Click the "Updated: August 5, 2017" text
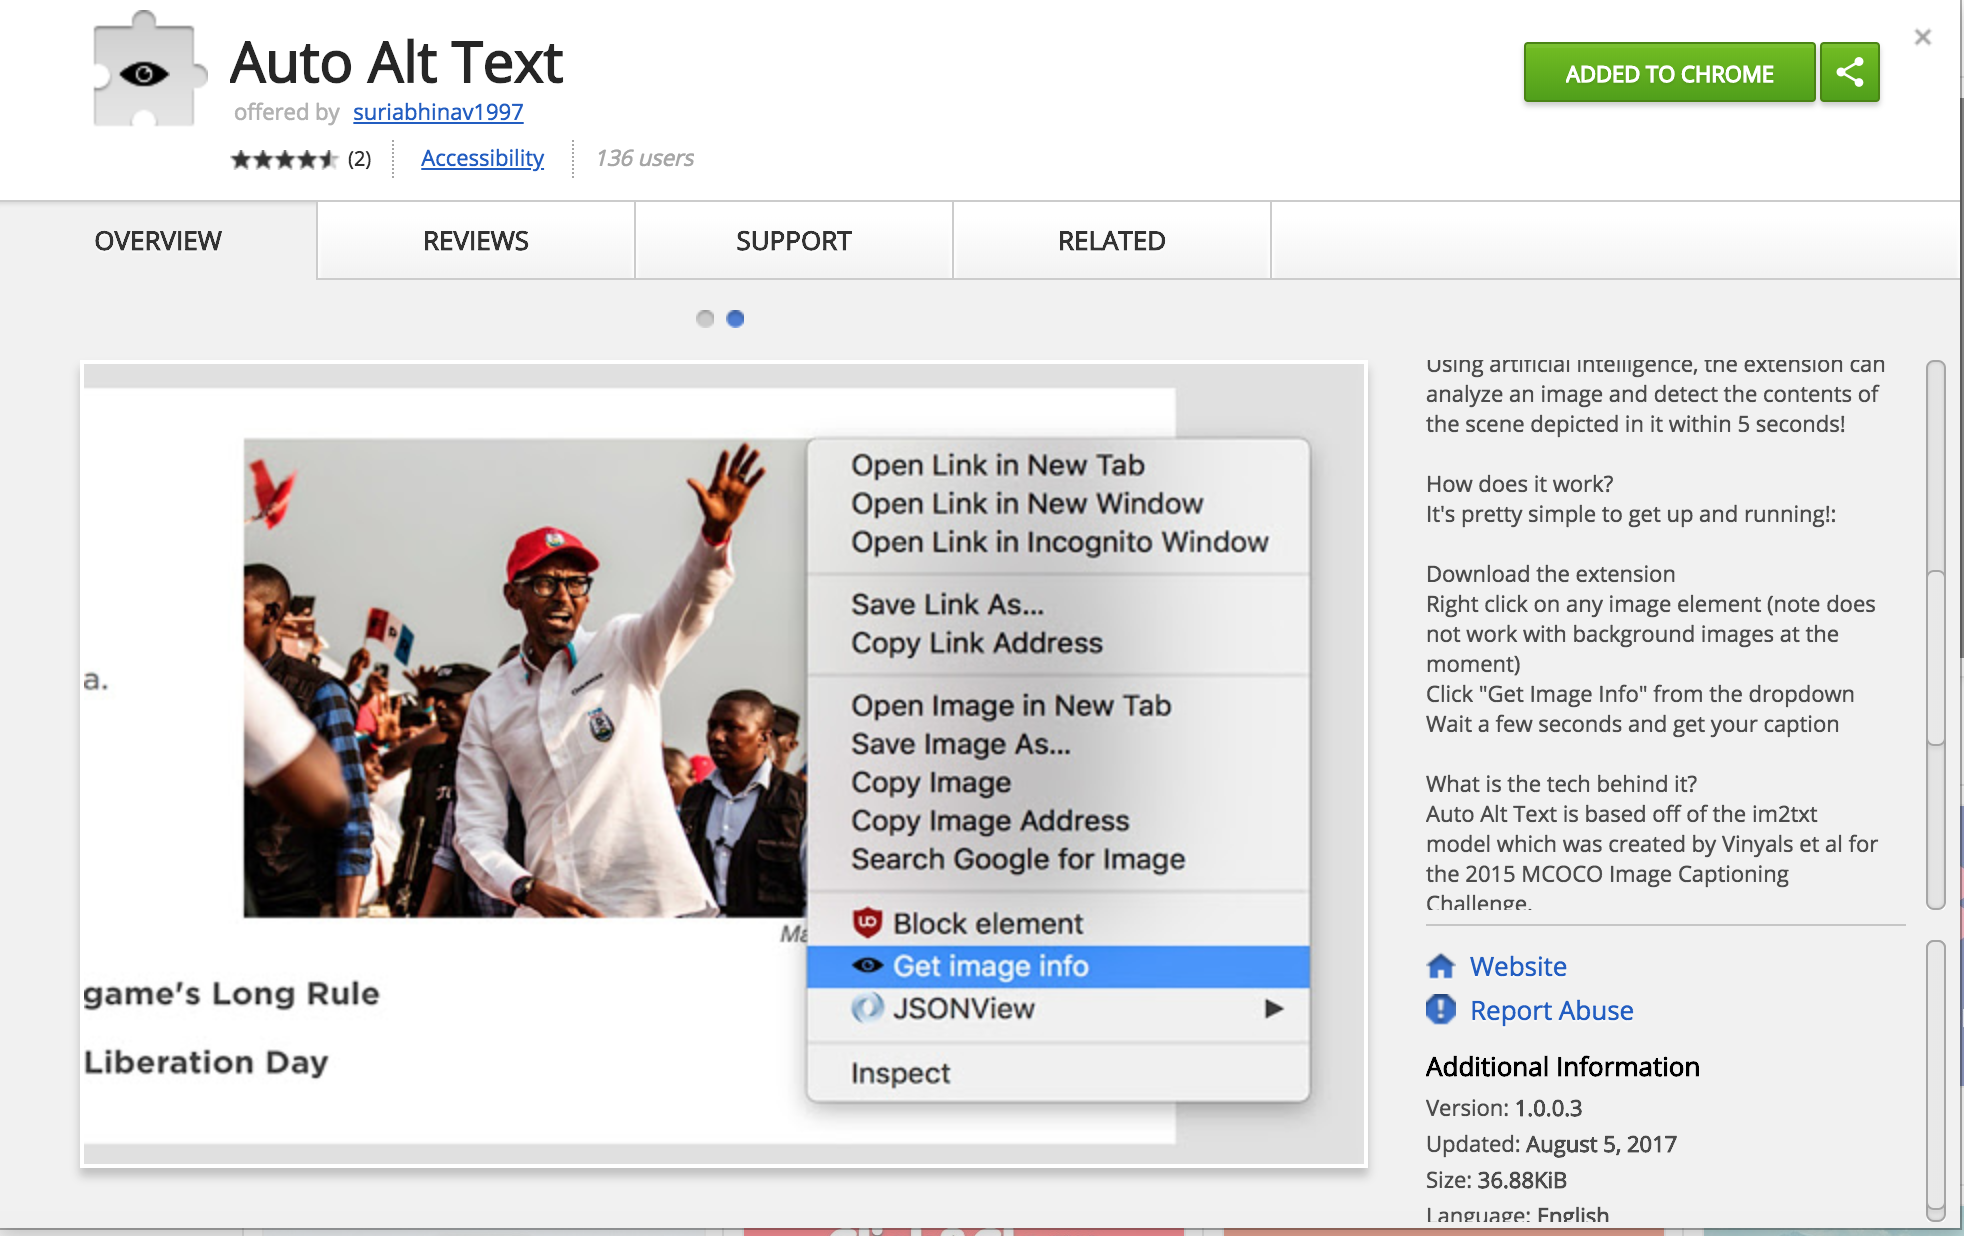The image size is (1964, 1236). tap(1551, 1144)
